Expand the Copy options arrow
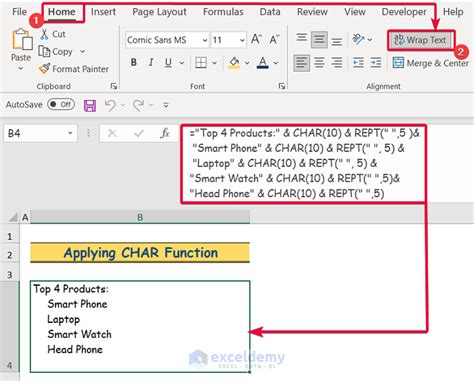474x381 pixels. [82, 52]
